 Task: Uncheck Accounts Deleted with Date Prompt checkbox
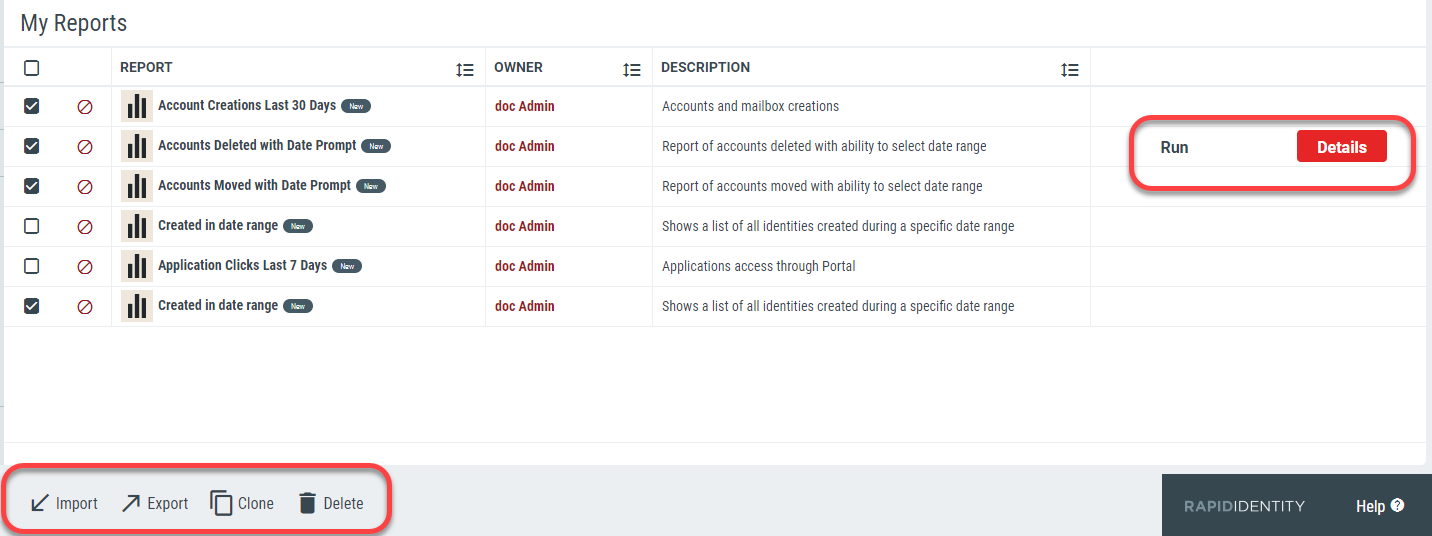click(x=32, y=146)
